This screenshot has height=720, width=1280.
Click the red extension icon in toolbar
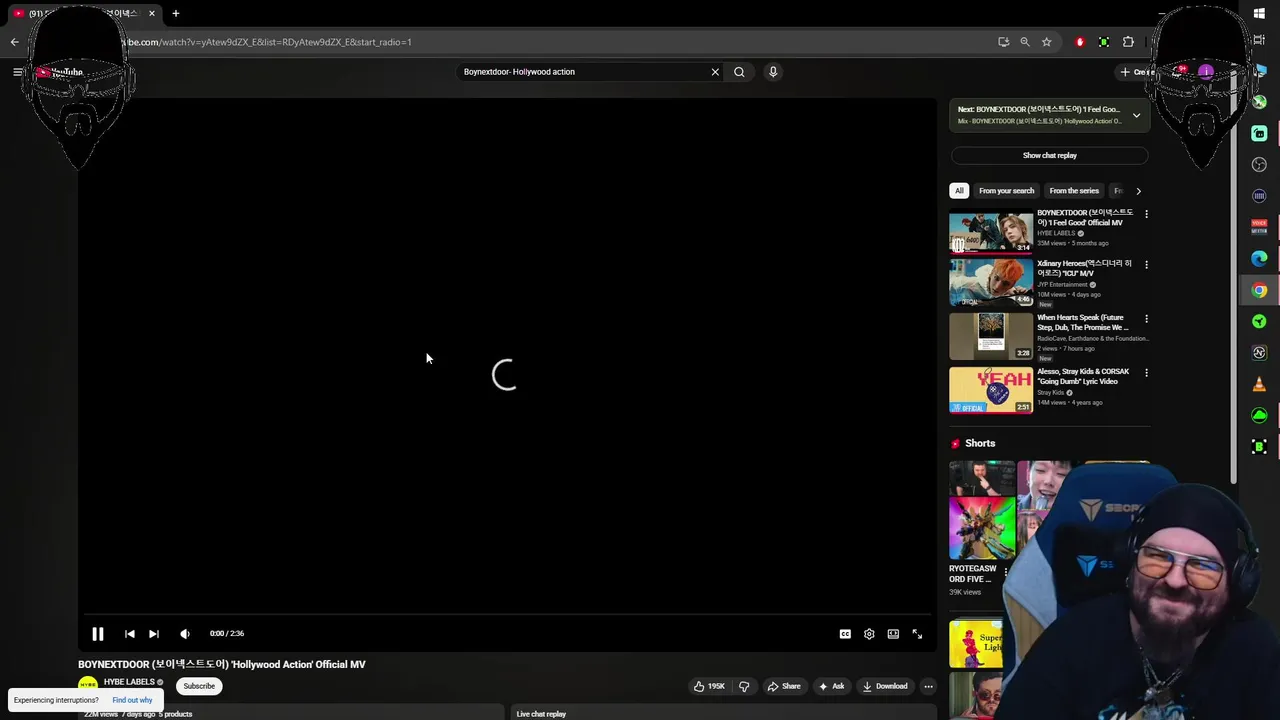click(1080, 42)
